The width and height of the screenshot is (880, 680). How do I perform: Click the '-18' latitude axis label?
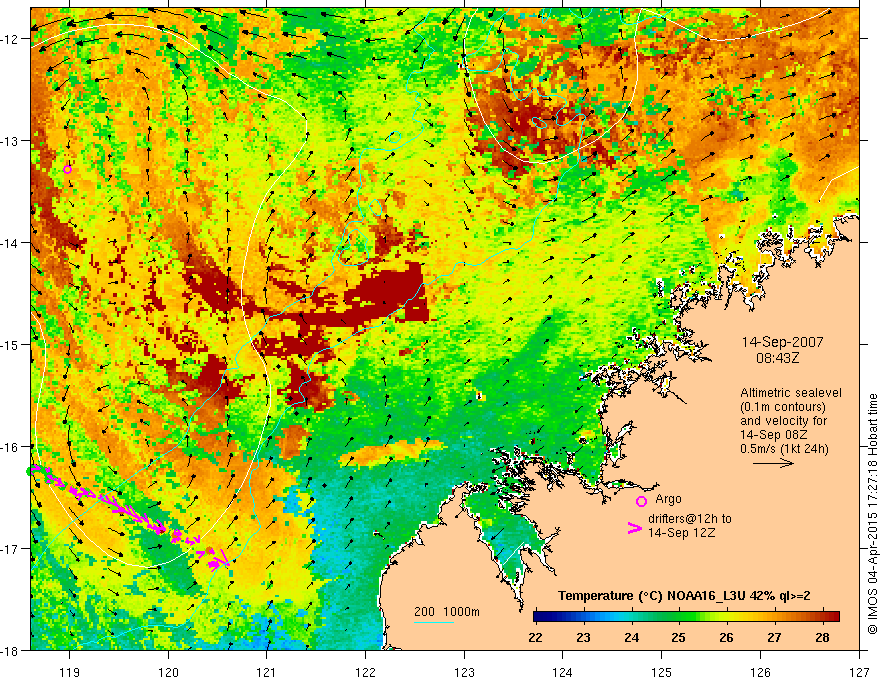coord(10,650)
